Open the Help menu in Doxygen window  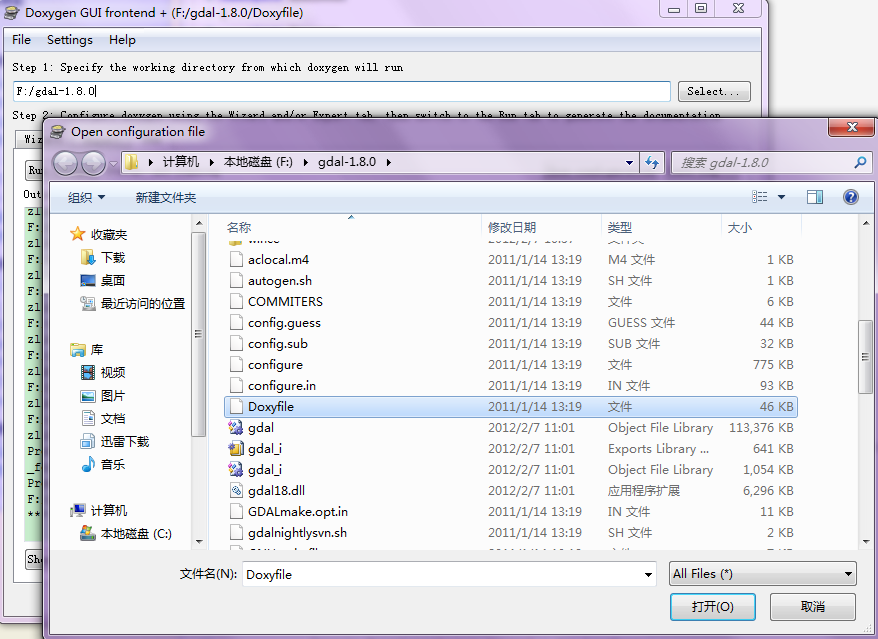122,40
